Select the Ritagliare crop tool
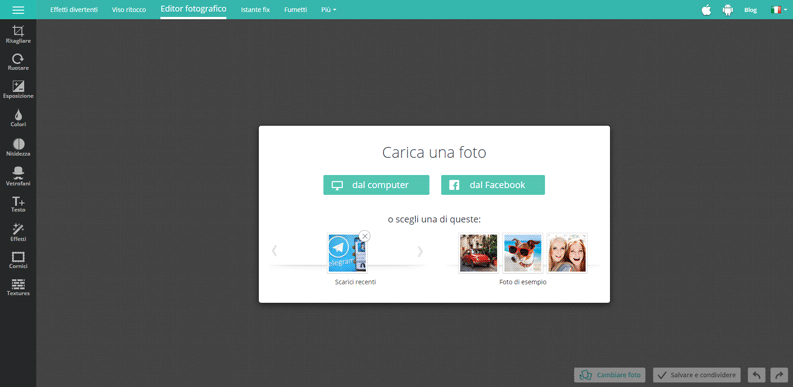The width and height of the screenshot is (793, 387). 18,34
